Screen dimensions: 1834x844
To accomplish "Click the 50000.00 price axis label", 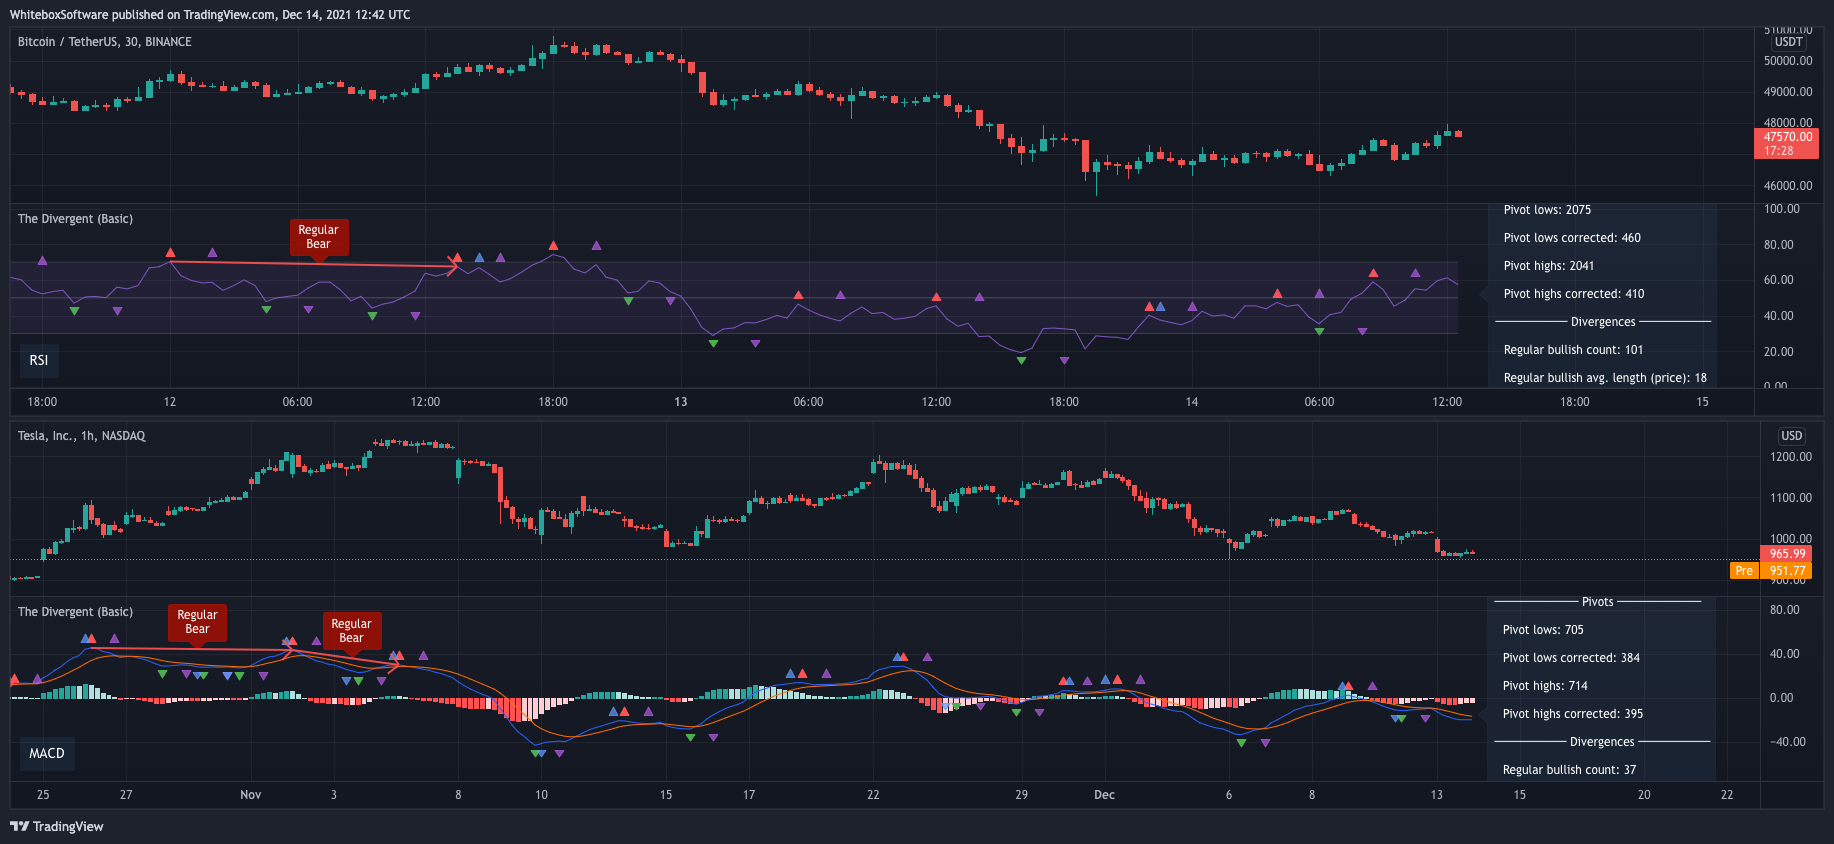I will [x=1788, y=61].
